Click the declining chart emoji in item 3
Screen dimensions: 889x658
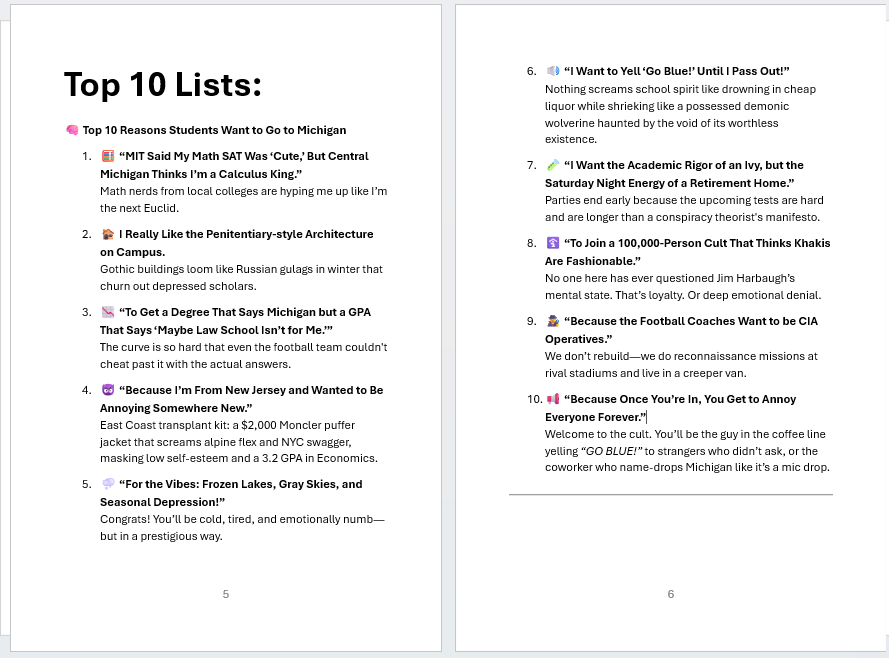108,312
